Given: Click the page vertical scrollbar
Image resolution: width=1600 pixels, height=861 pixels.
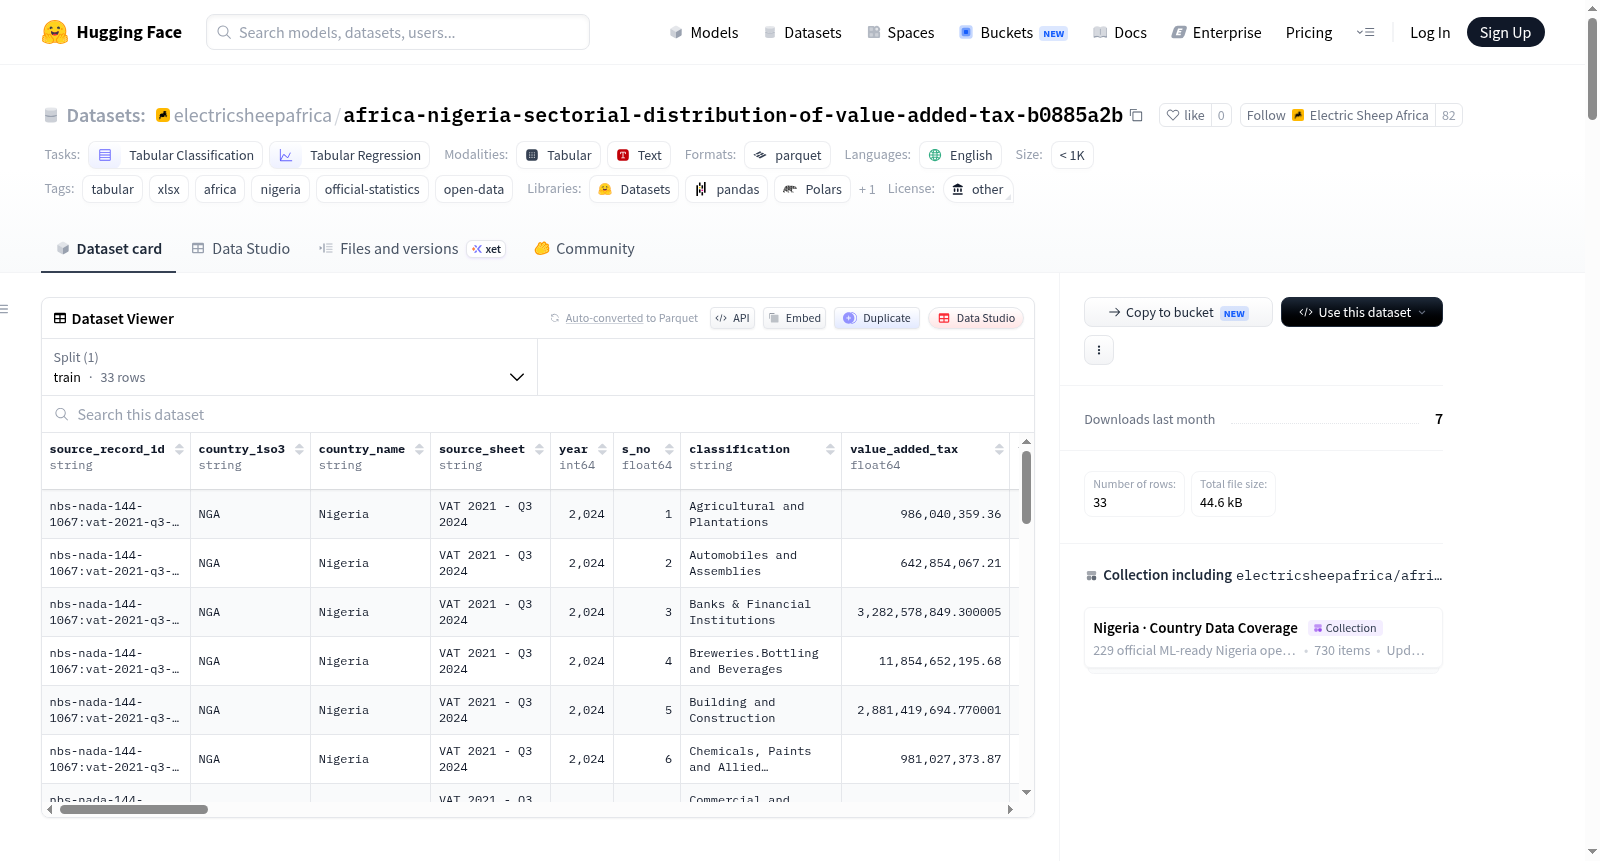Looking at the screenshot, I should point(1592,69).
